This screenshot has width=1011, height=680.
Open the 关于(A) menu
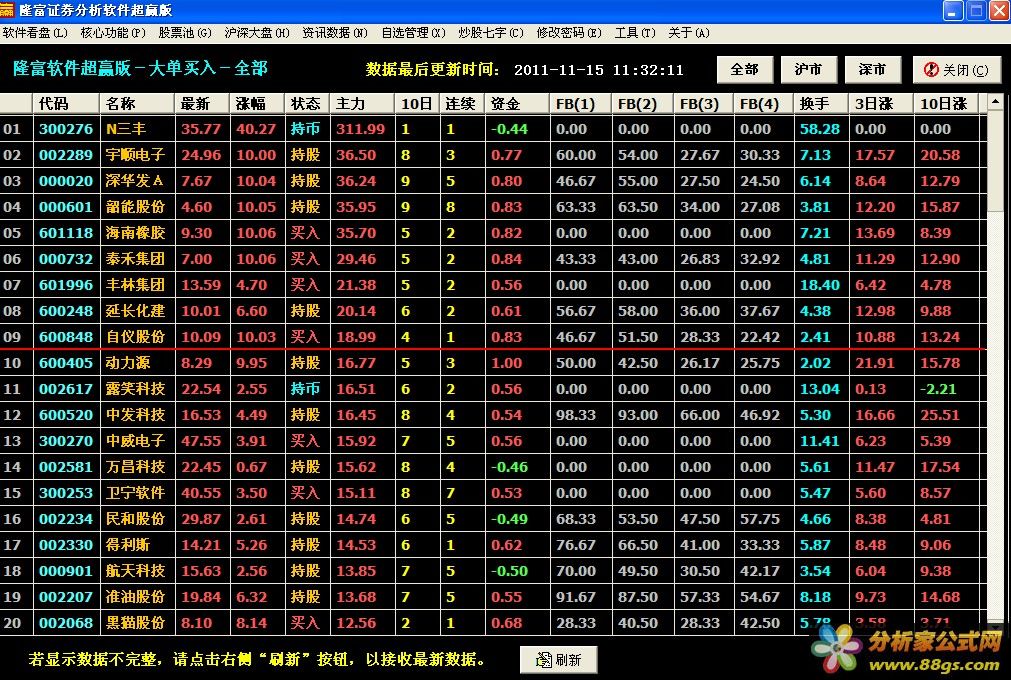click(x=689, y=33)
